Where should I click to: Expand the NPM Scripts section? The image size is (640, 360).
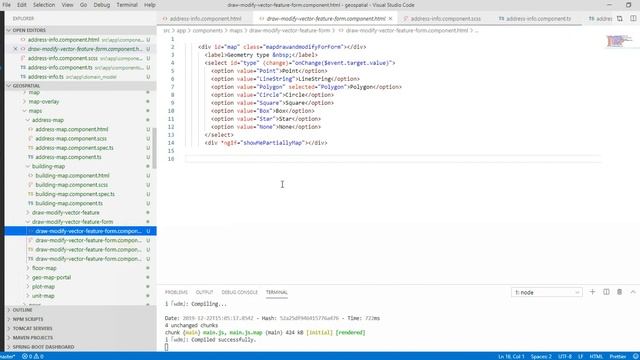(80, 319)
